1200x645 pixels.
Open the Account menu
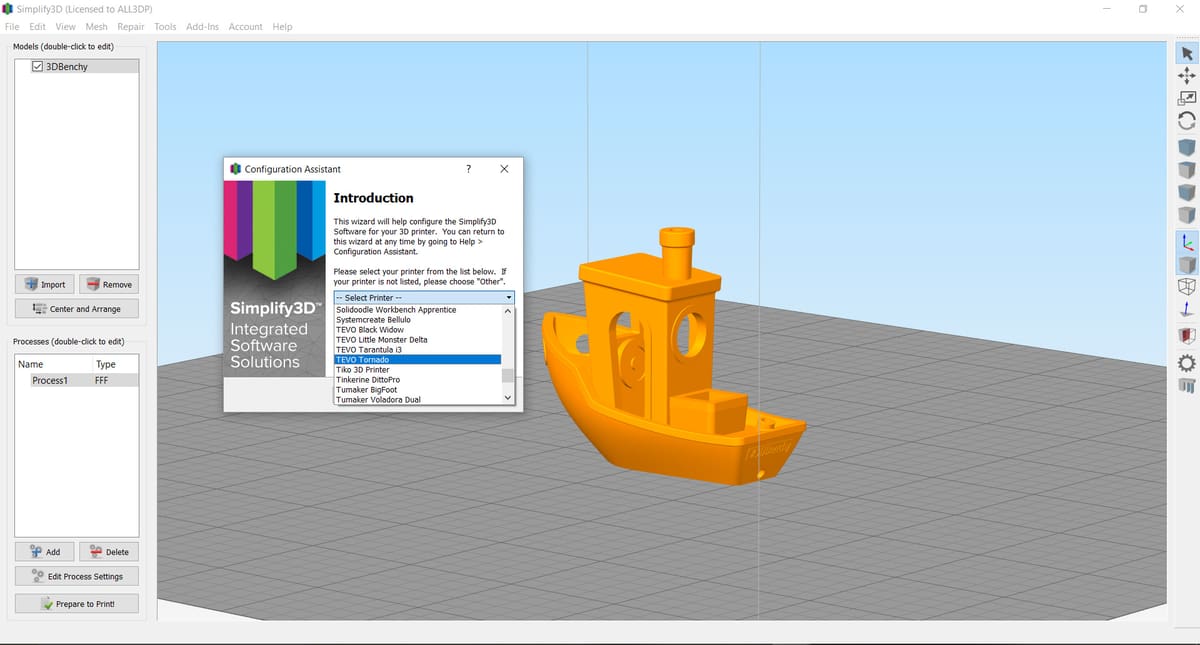[245, 26]
